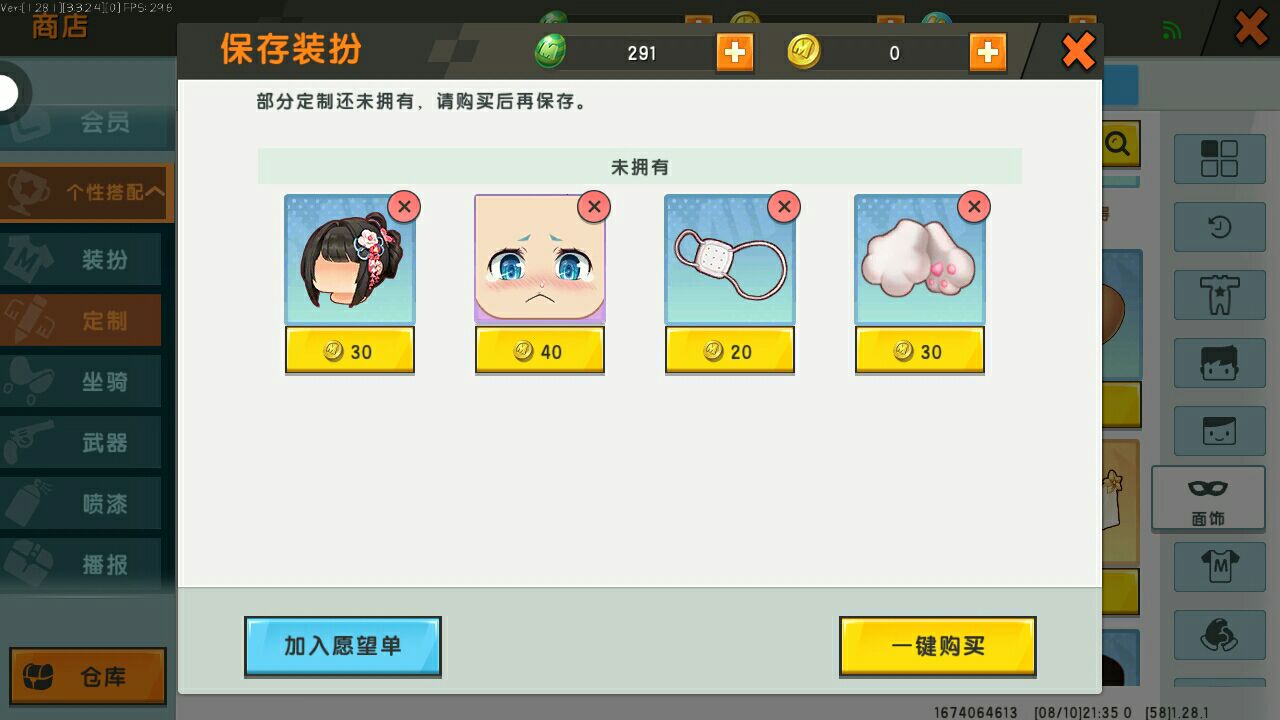This screenshot has width=1280, height=720.
Task: Open the face accessory mask category
Action: pyautogui.click(x=1208, y=499)
